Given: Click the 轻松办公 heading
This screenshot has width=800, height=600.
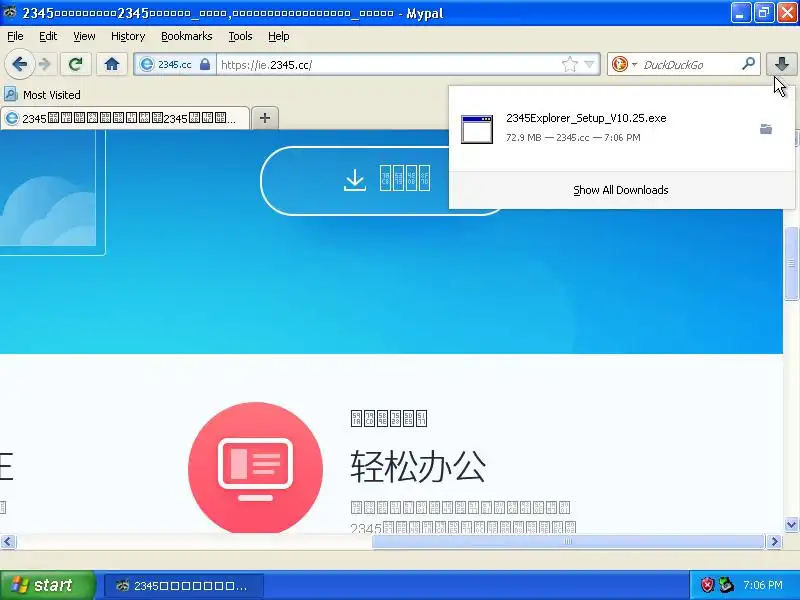Looking at the screenshot, I should click(x=418, y=466).
